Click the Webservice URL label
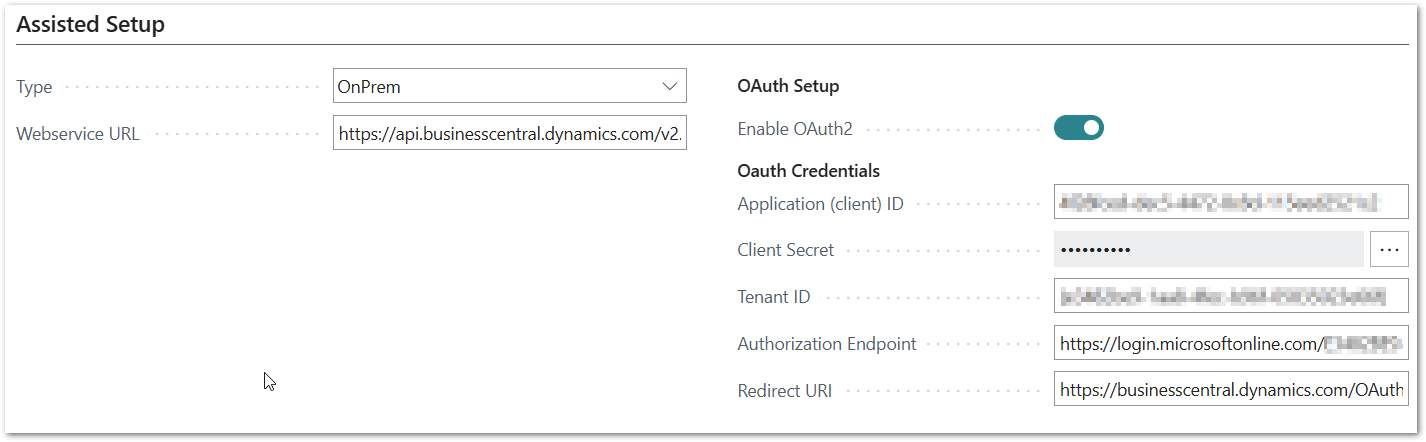Image resolution: width=1426 pixels, height=442 pixels. (78, 134)
